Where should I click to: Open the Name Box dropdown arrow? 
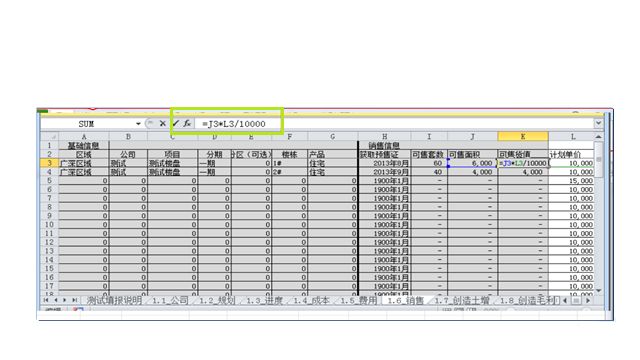(138, 124)
